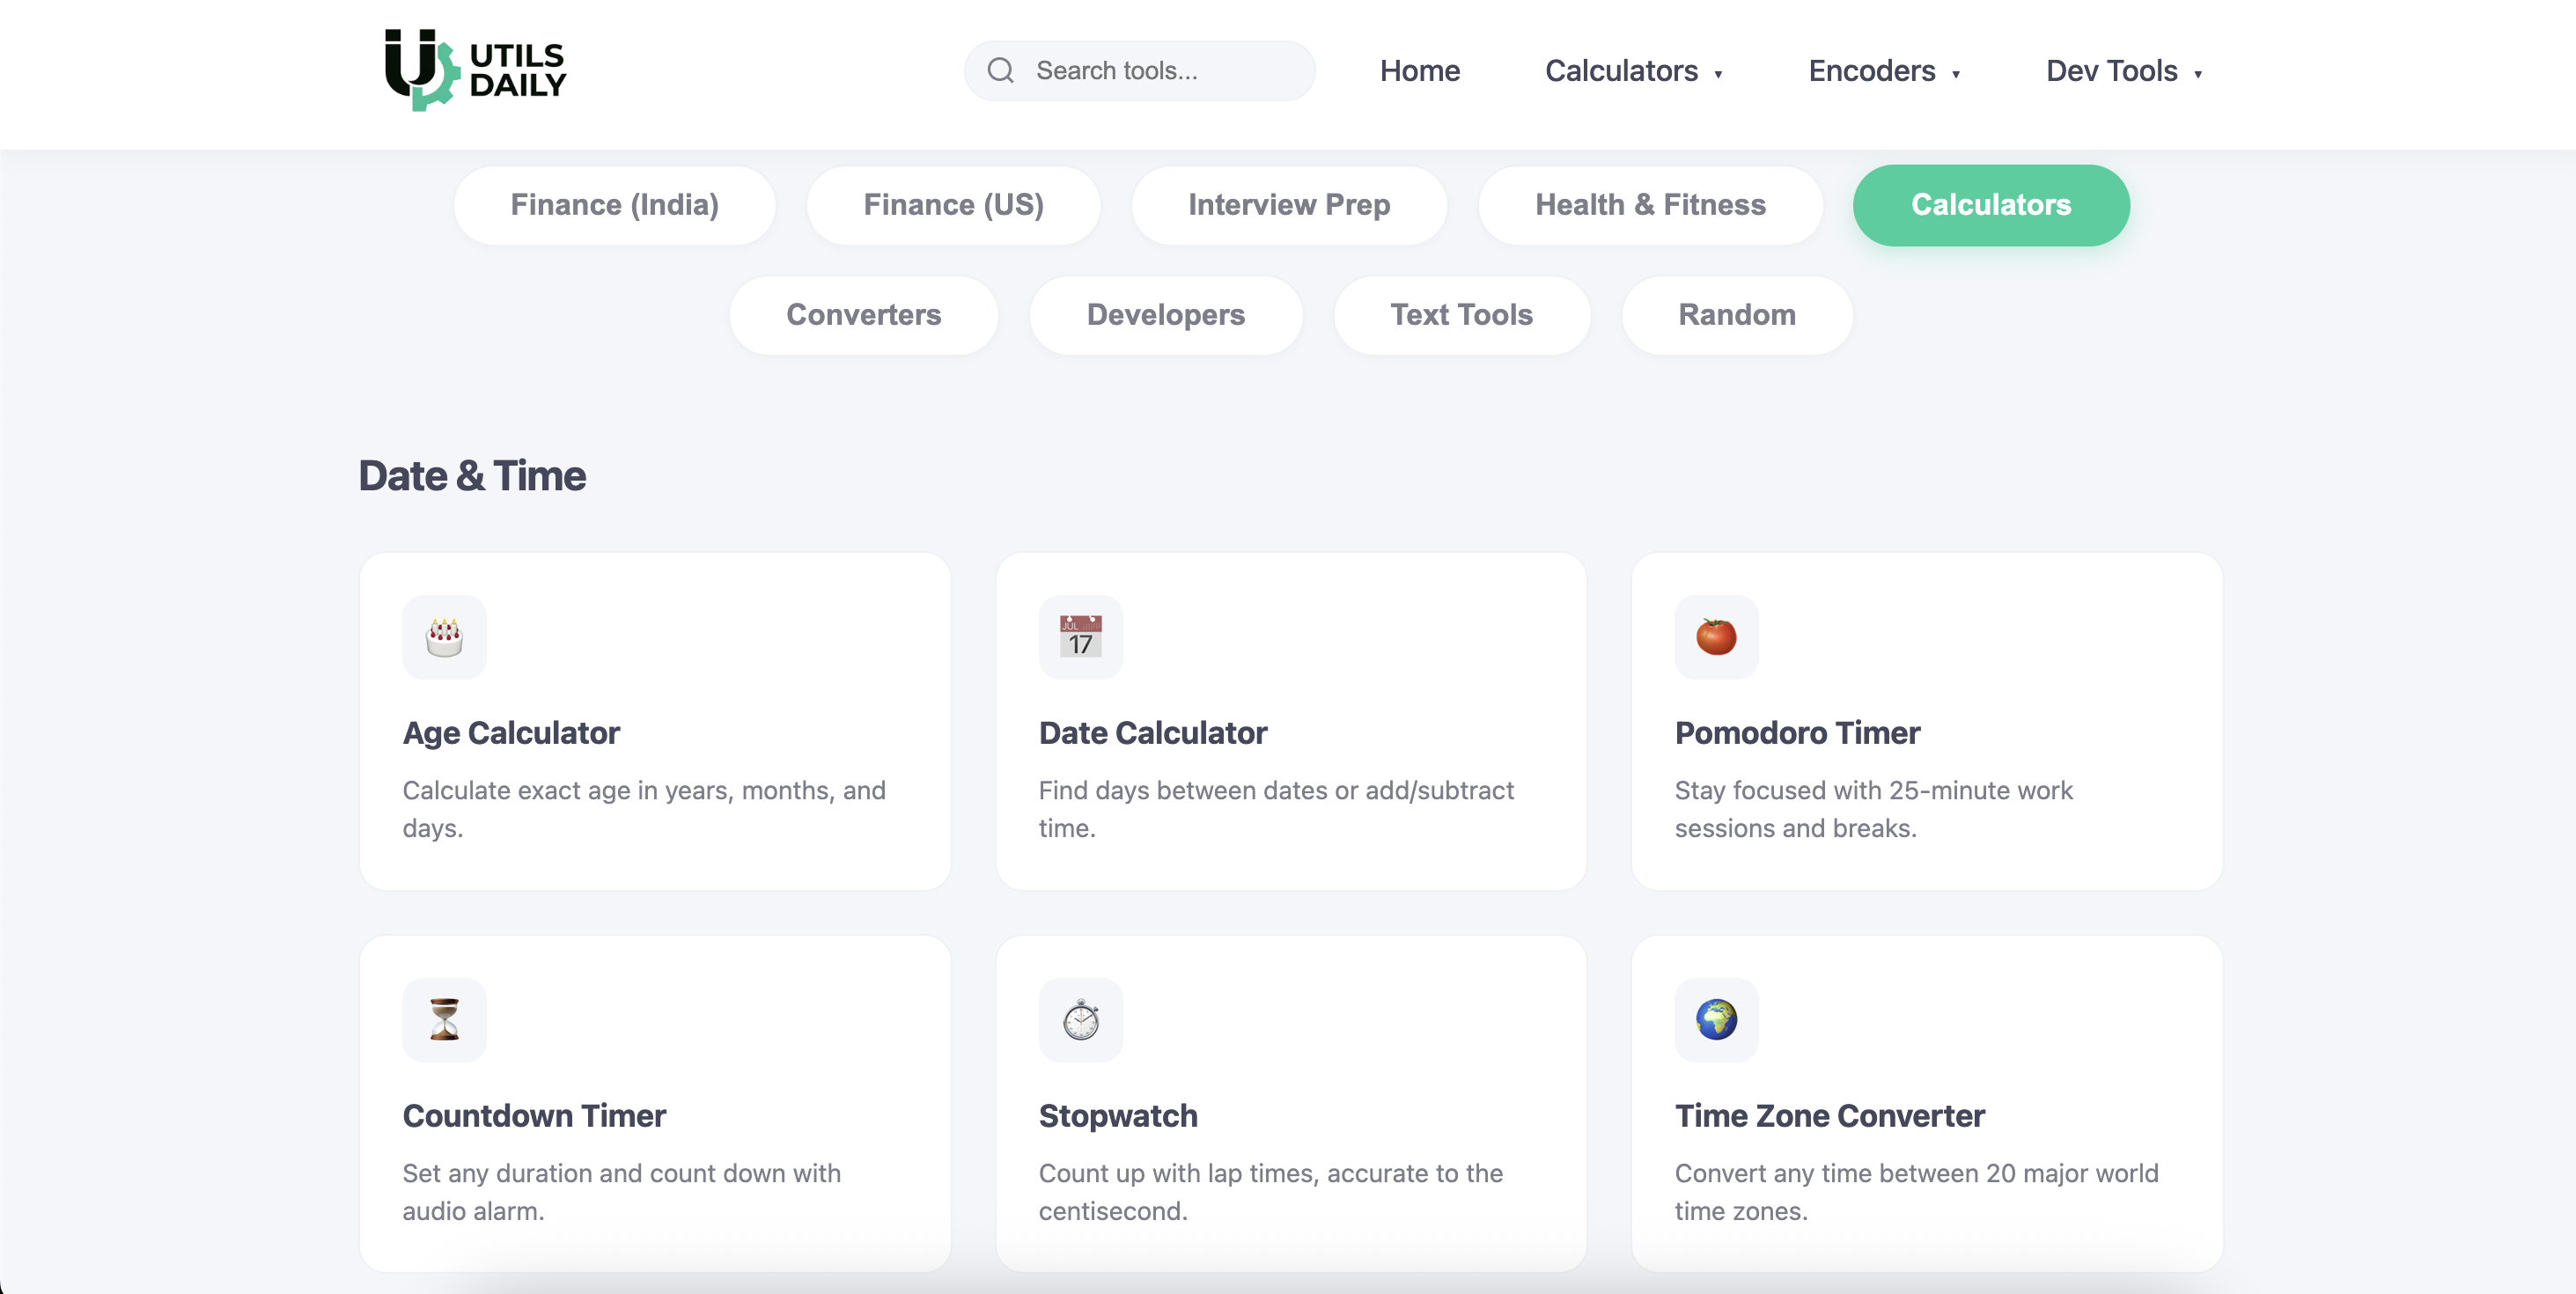Click the Utils Daily logo

pos(475,70)
